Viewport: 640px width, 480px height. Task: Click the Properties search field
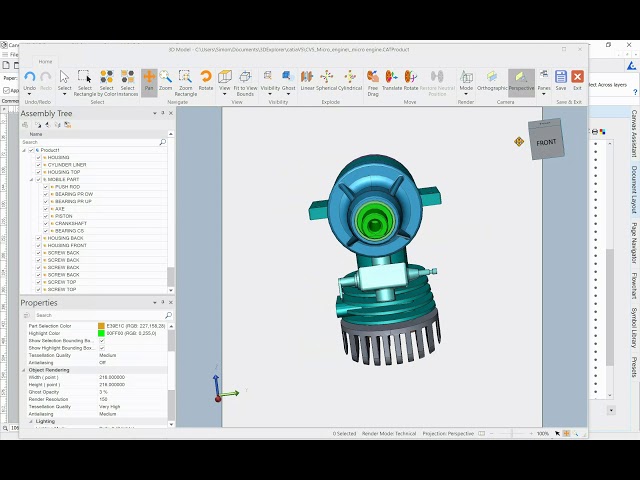click(x=99, y=315)
